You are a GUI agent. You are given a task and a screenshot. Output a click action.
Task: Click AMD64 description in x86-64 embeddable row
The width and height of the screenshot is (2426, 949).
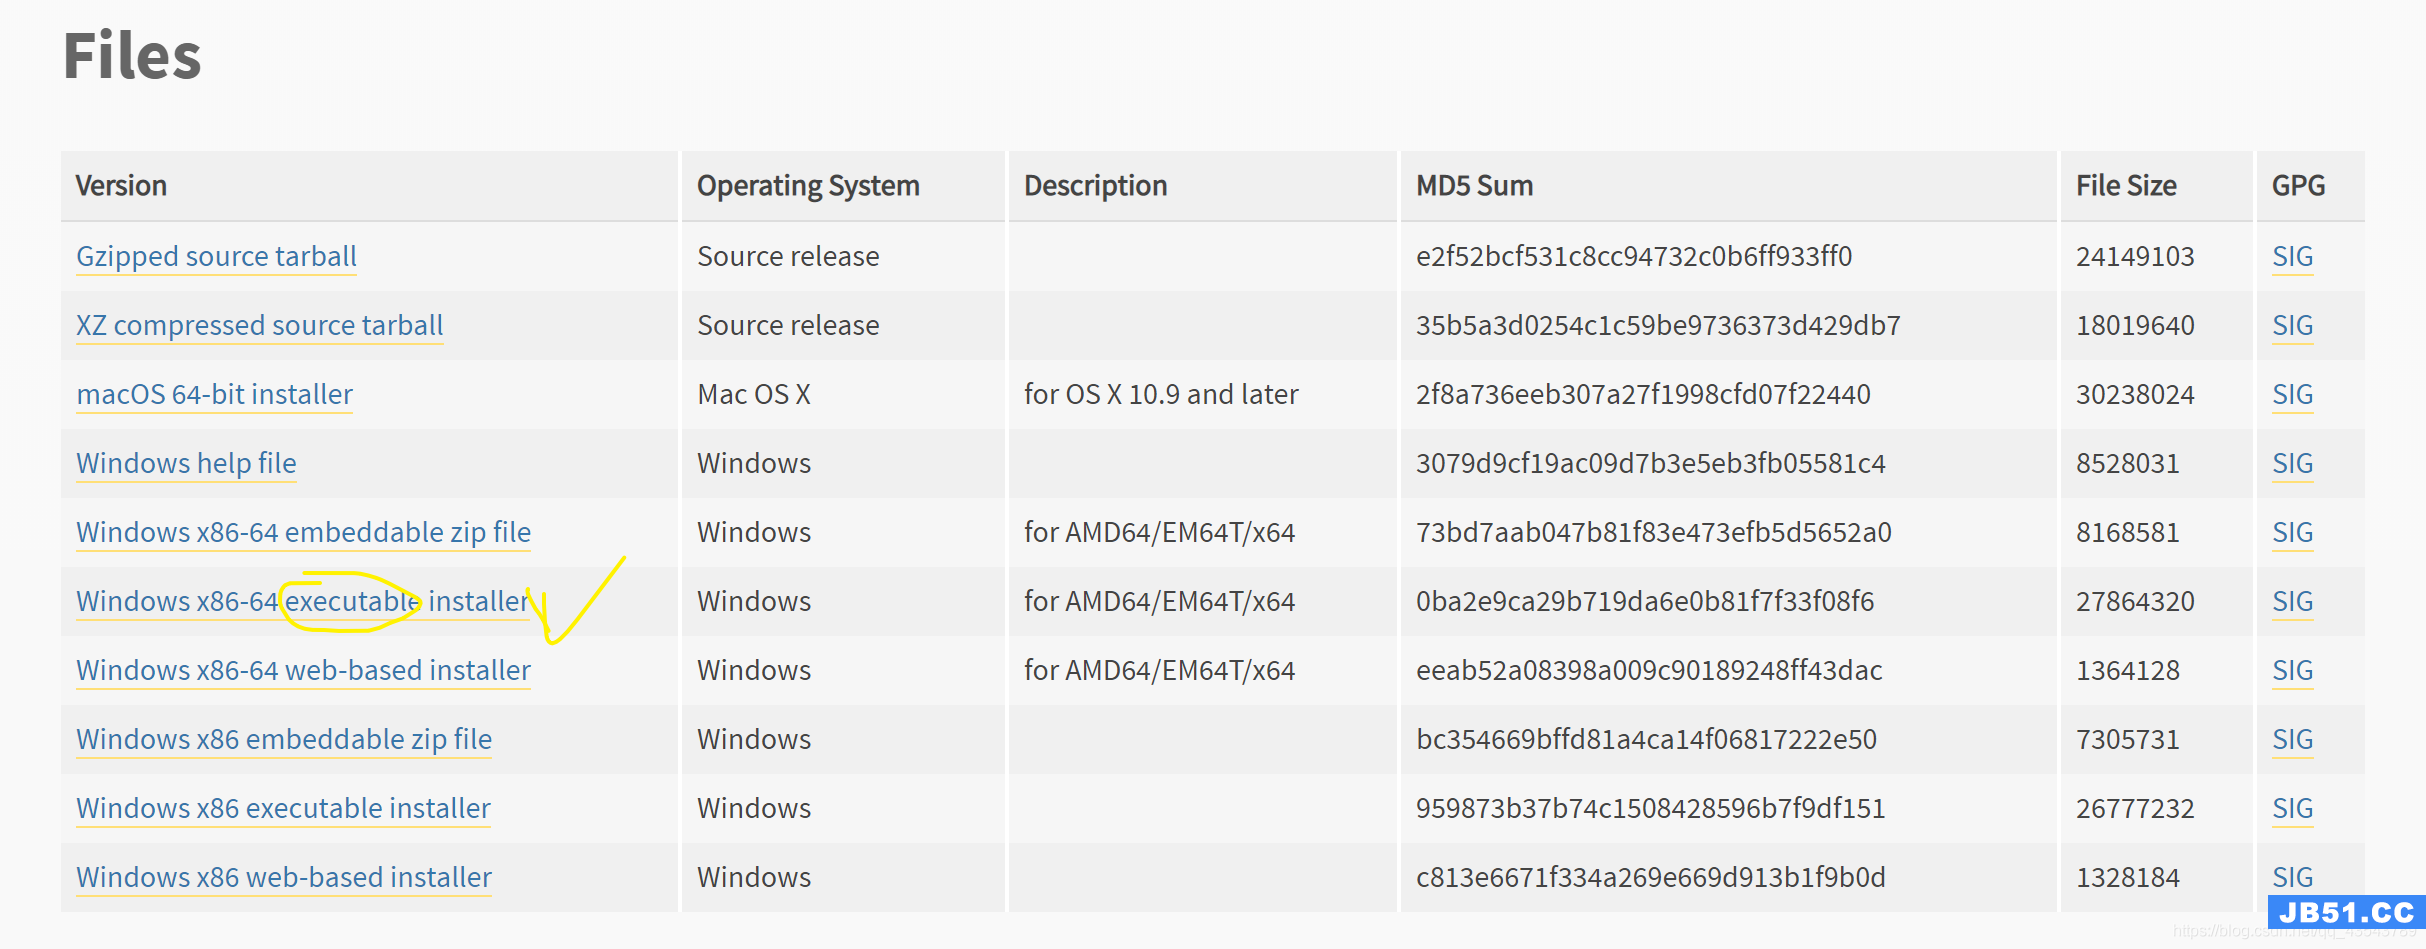click(1159, 533)
